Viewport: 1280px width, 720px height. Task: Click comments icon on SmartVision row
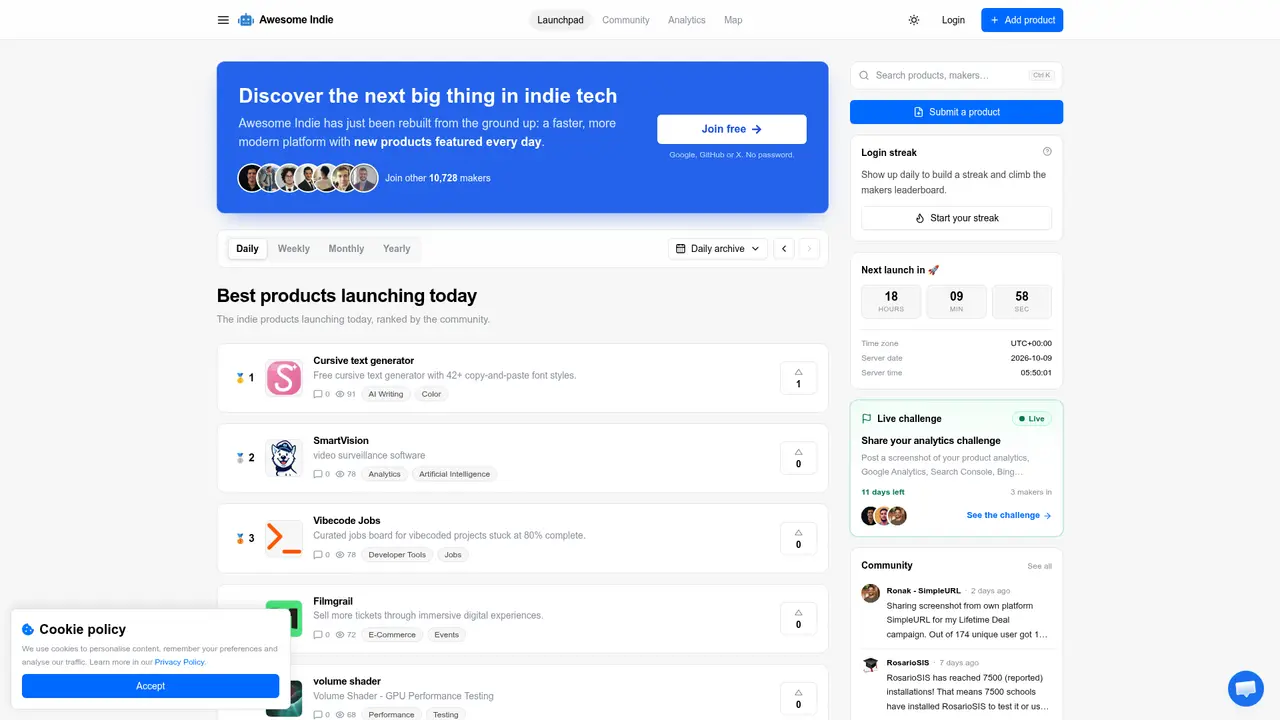tap(318, 474)
